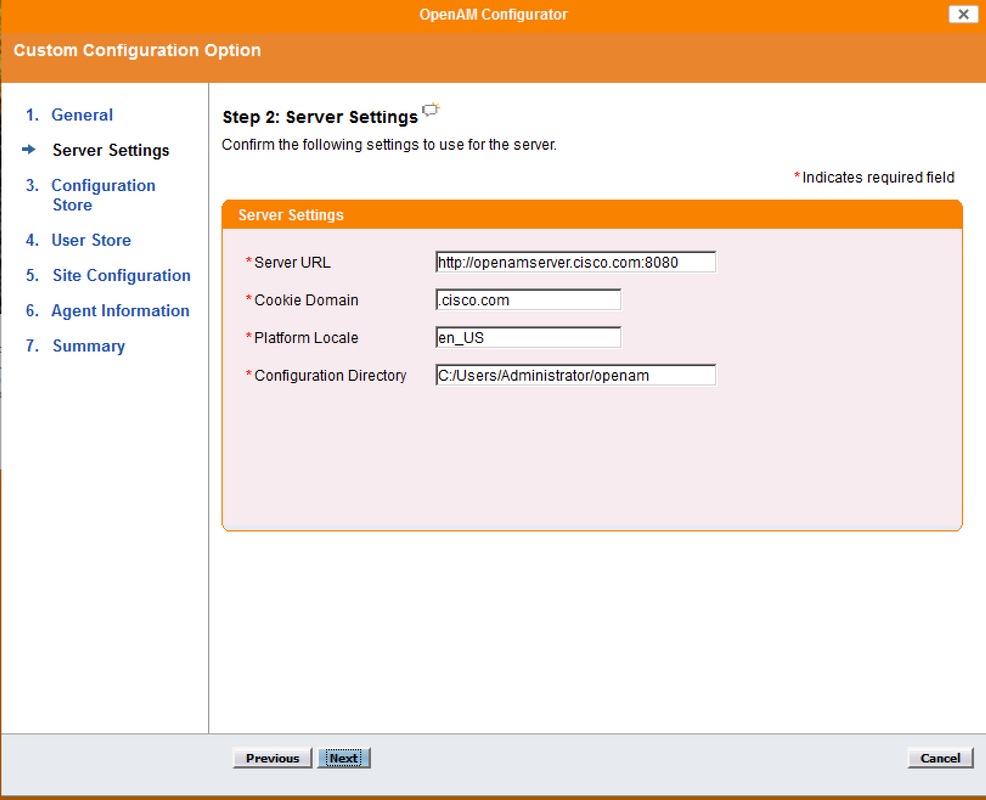
Task: Open the Site Configuration step
Action: (121, 275)
